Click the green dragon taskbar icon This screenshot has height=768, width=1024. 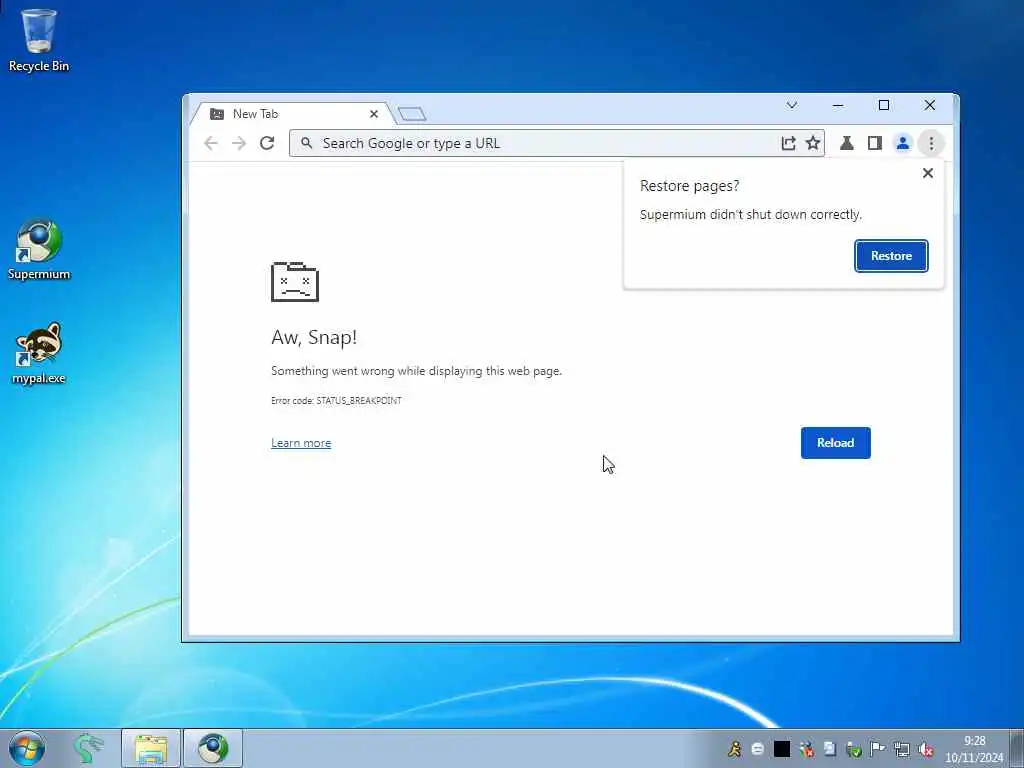(x=88, y=748)
